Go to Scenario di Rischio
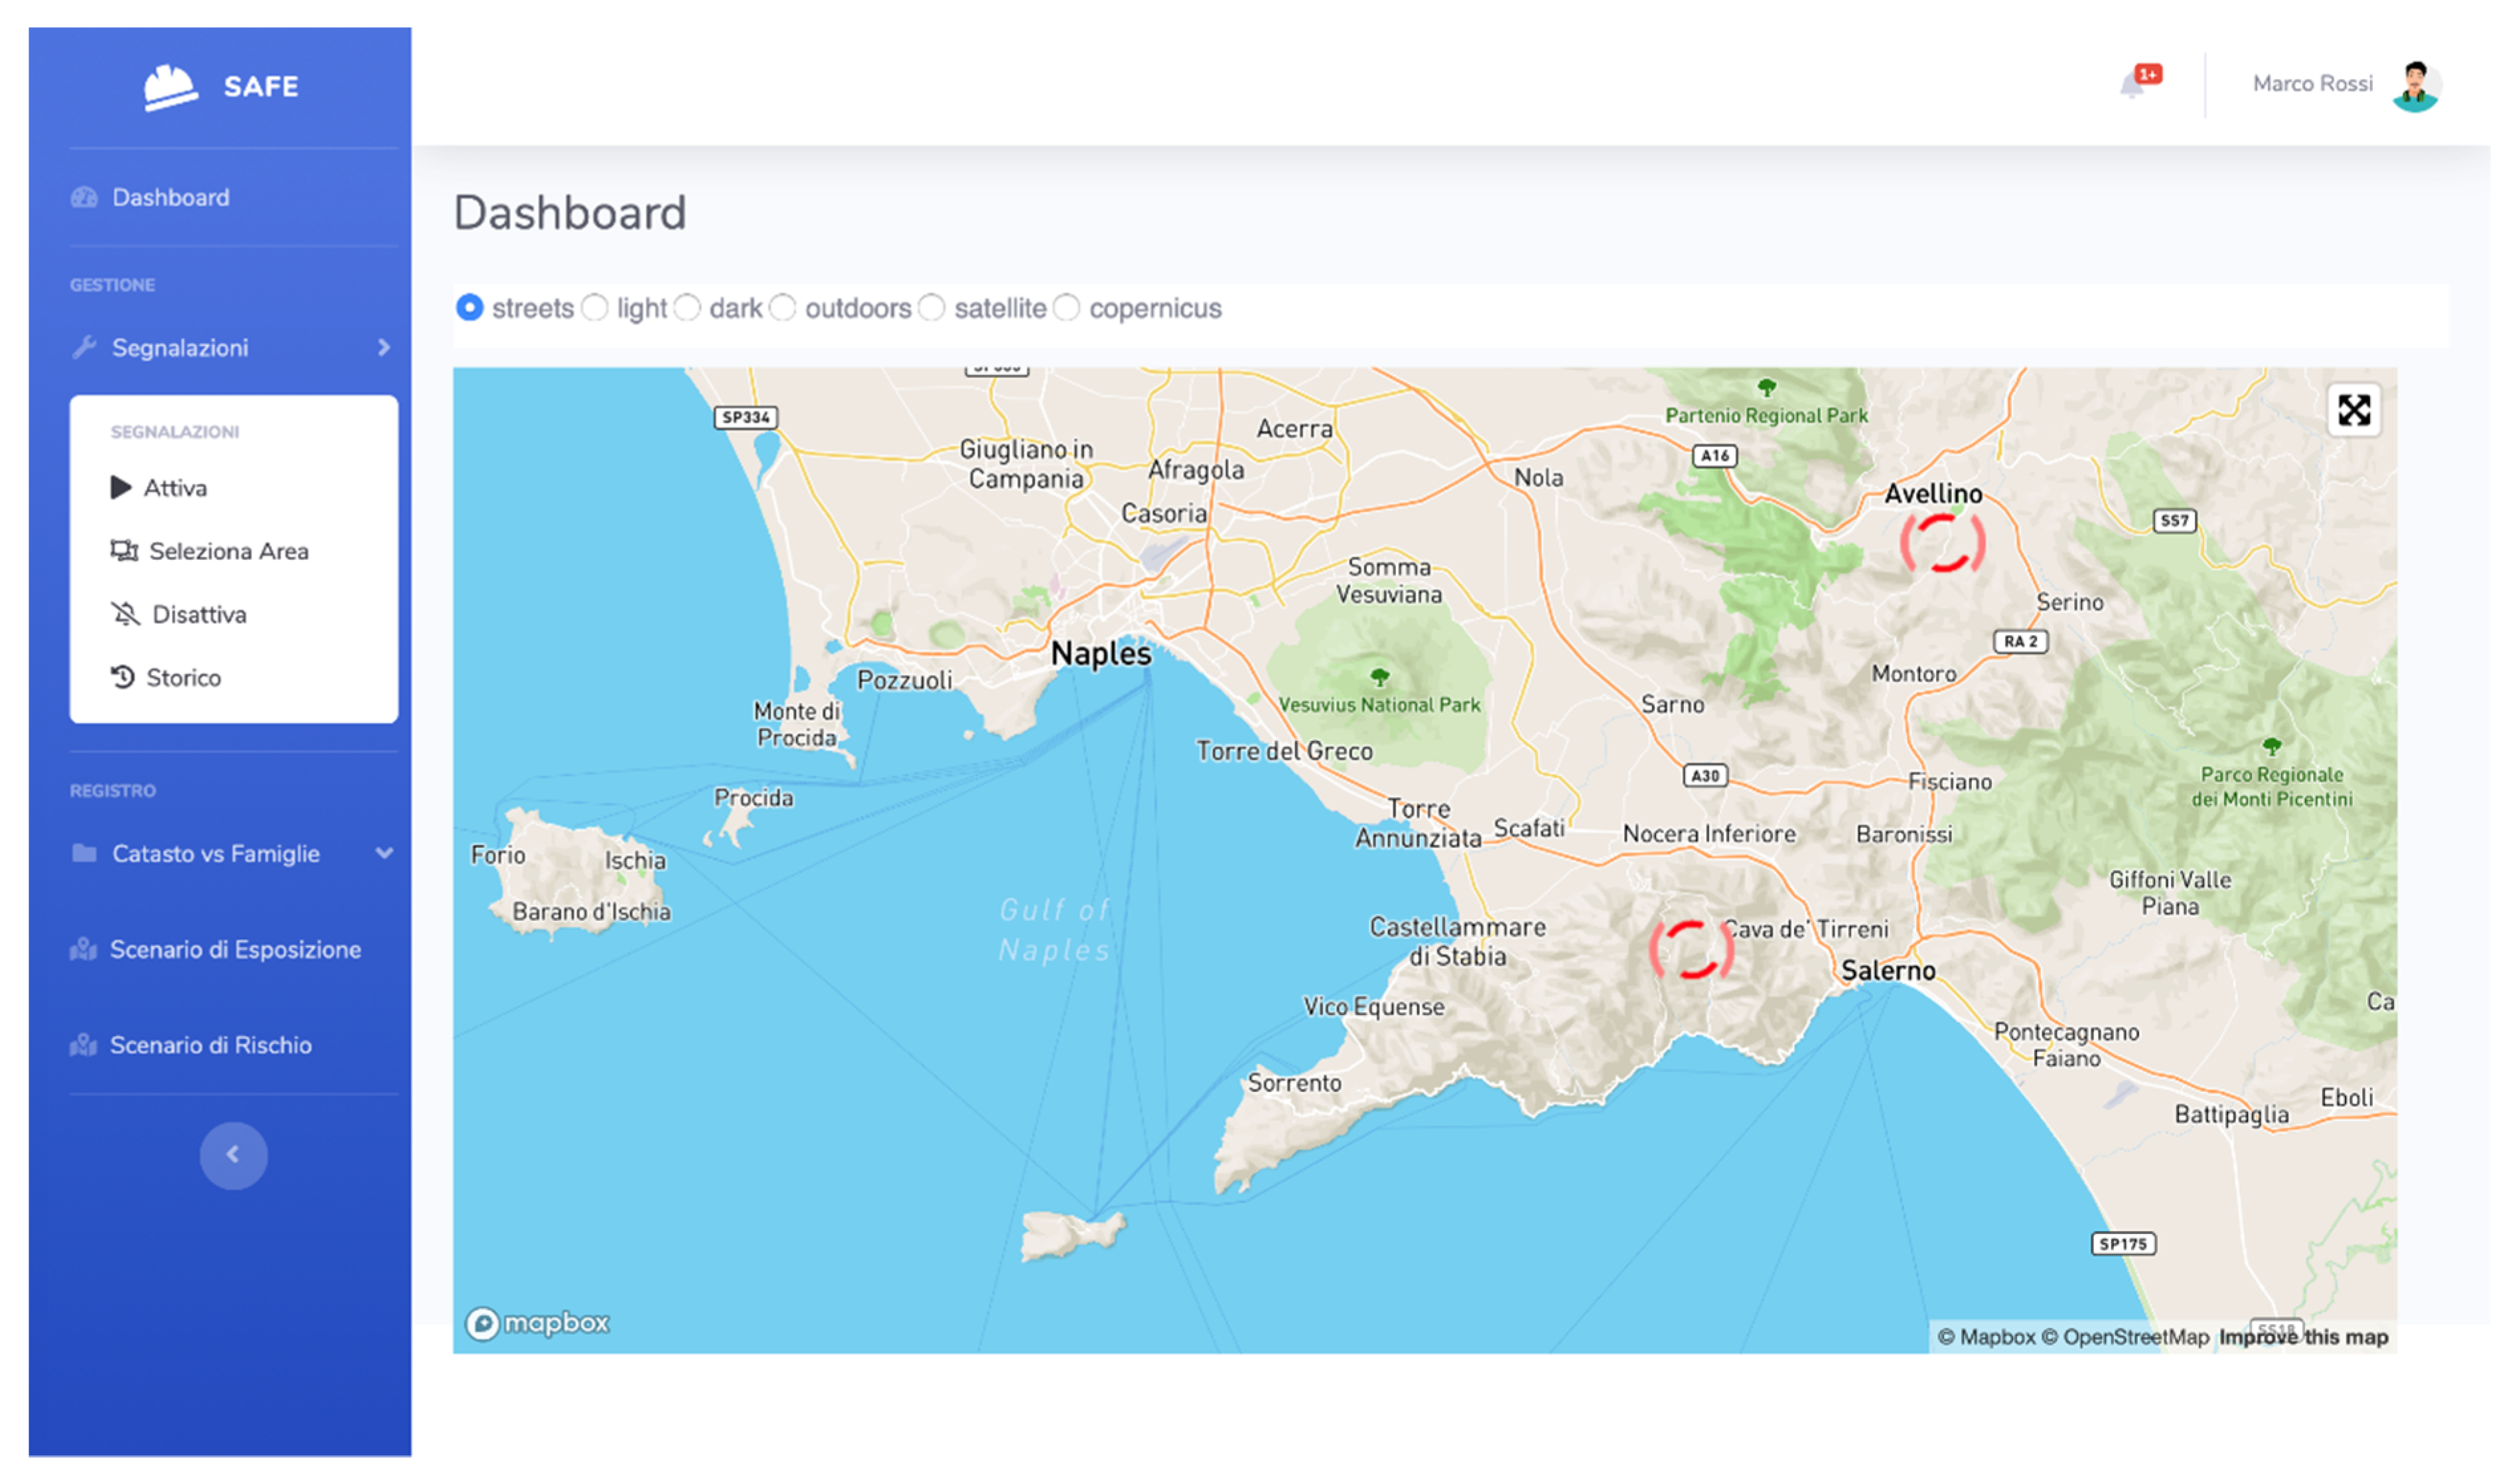 pyautogui.click(x=210, y=1045)
